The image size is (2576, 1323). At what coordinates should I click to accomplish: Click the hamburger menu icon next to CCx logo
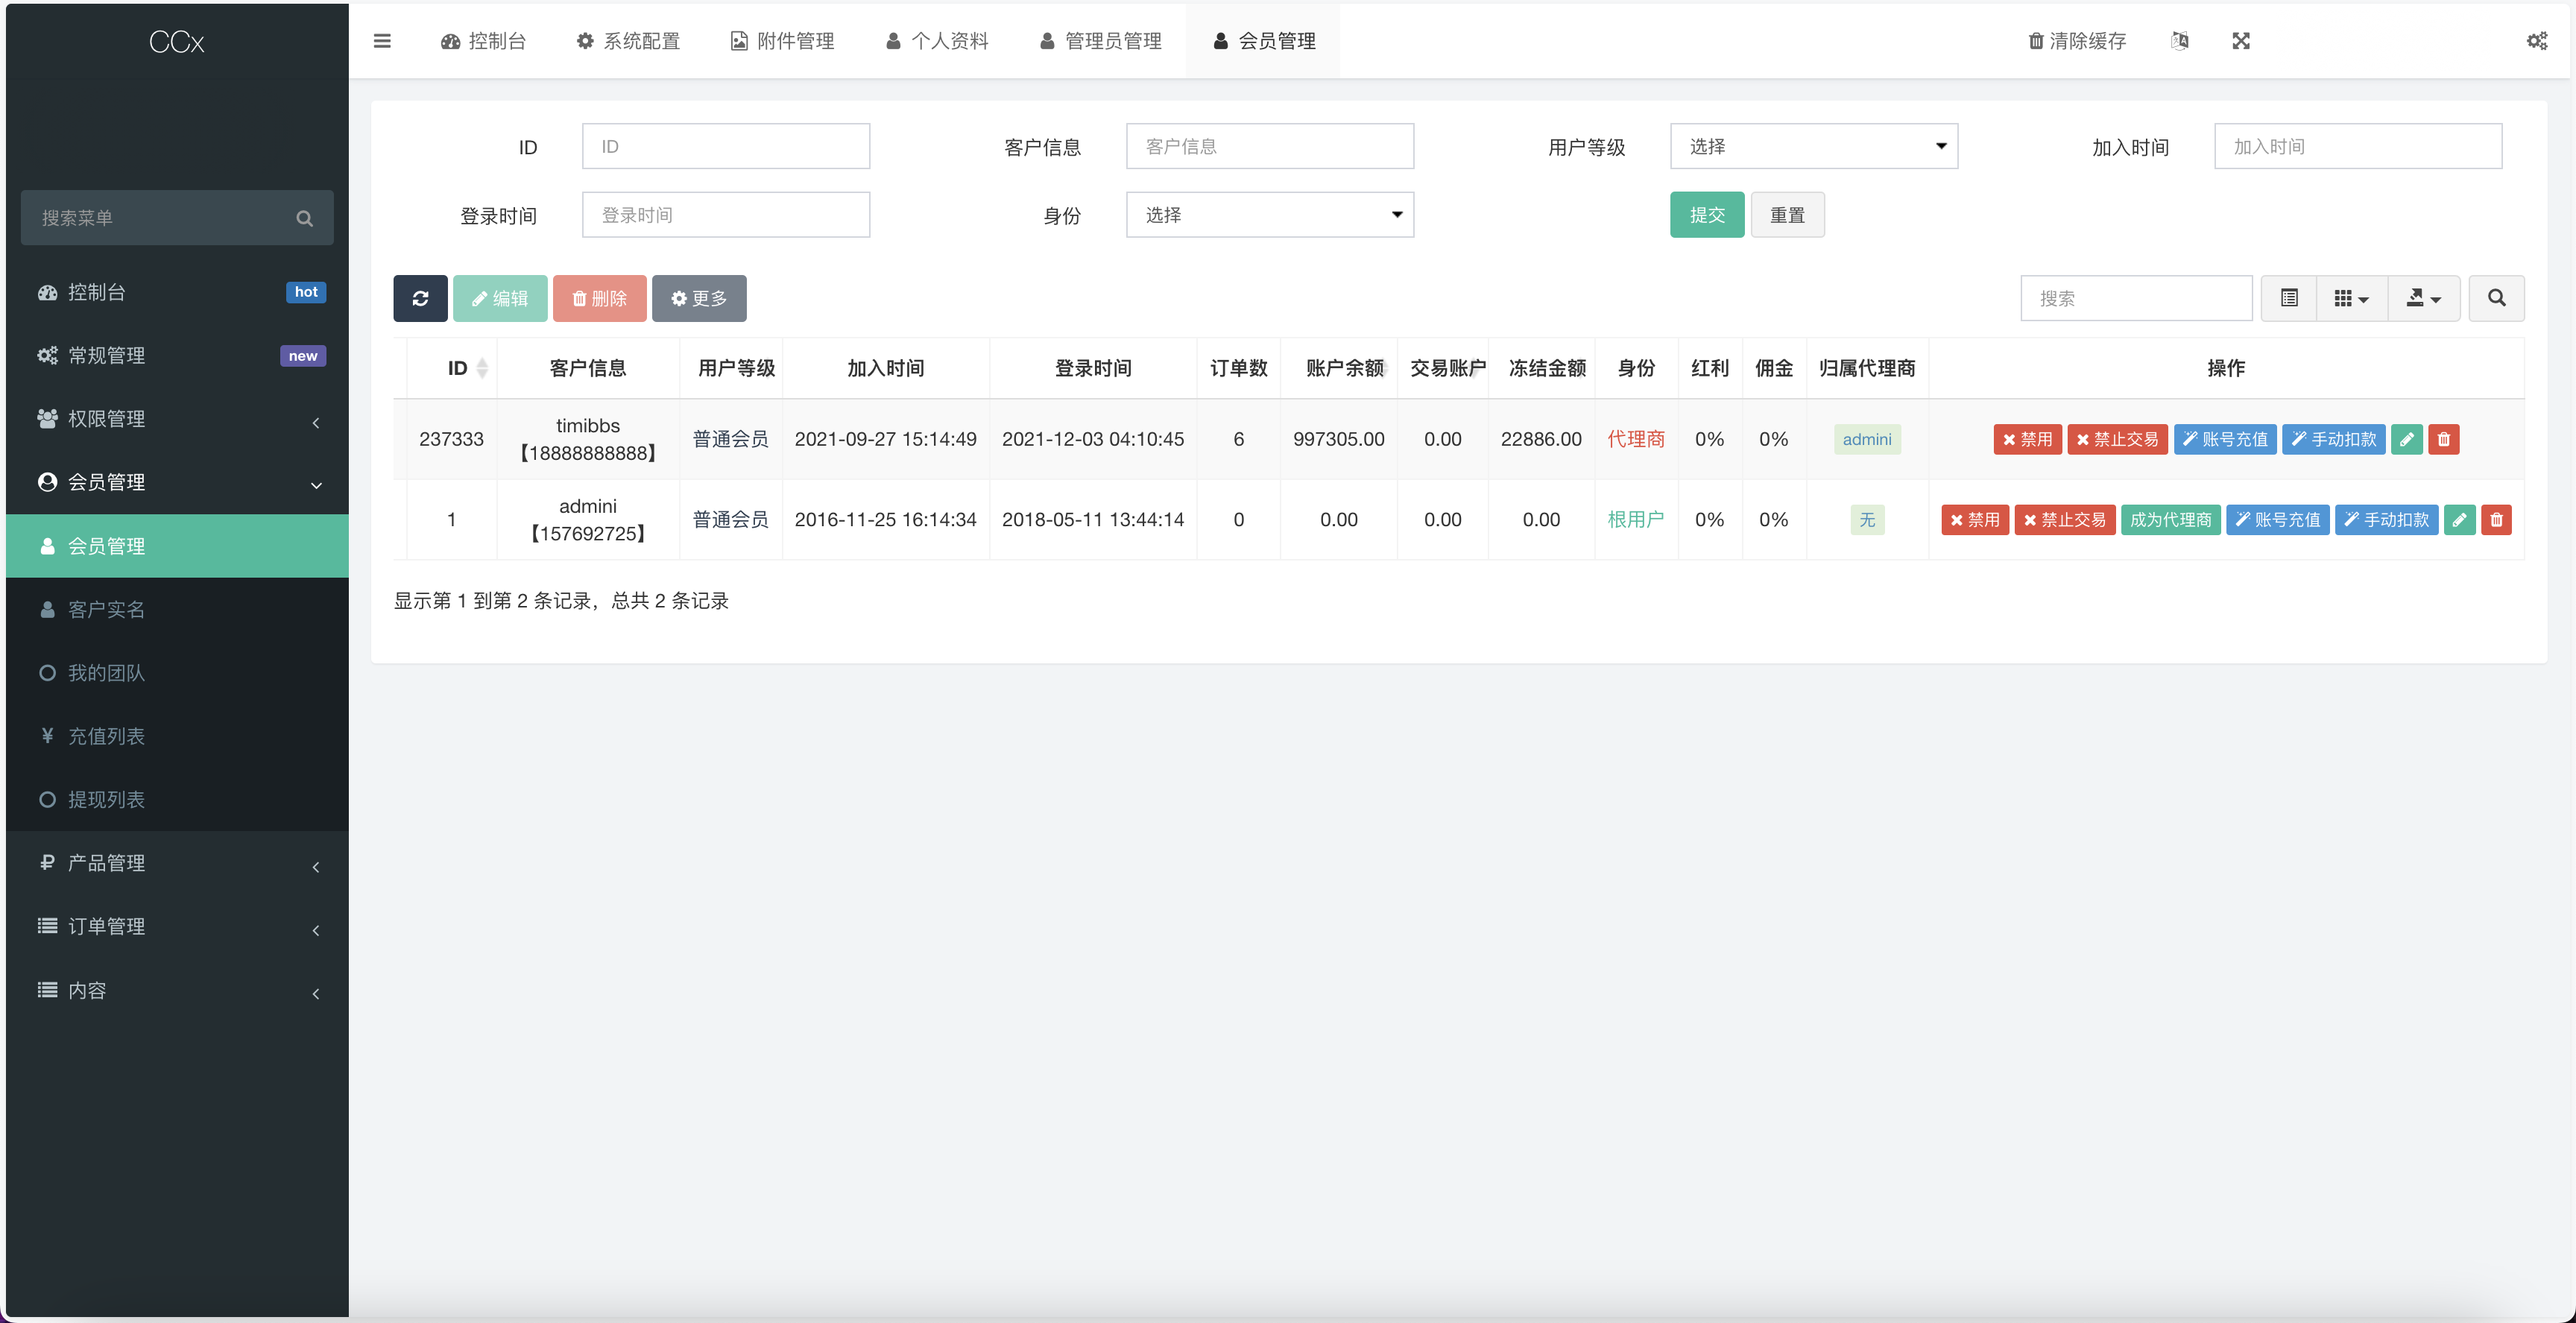click(x=383, y=41)
